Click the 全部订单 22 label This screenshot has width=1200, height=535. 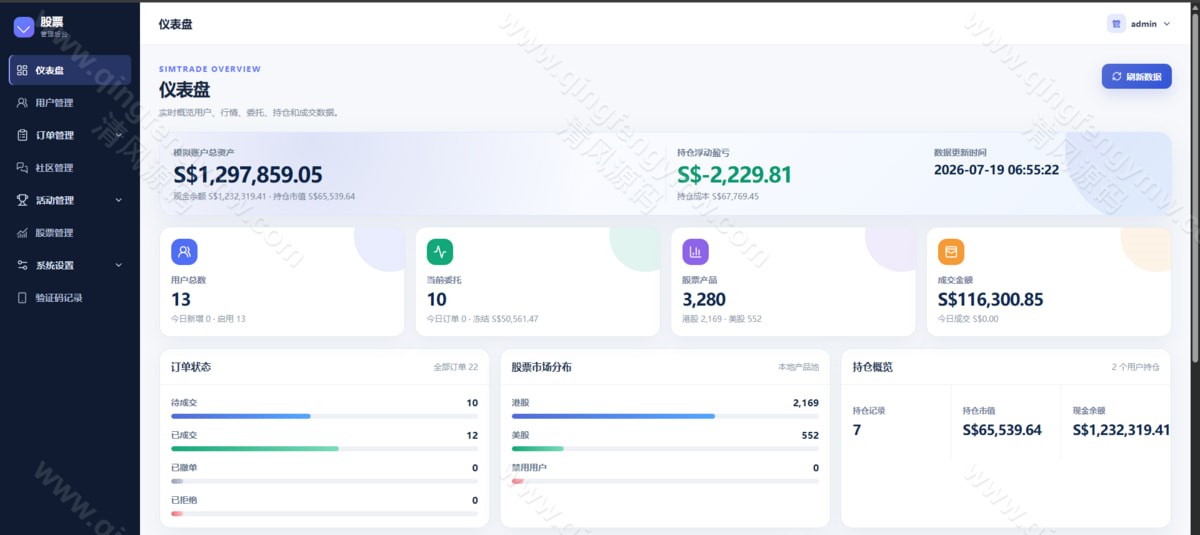tap(456, 367)
